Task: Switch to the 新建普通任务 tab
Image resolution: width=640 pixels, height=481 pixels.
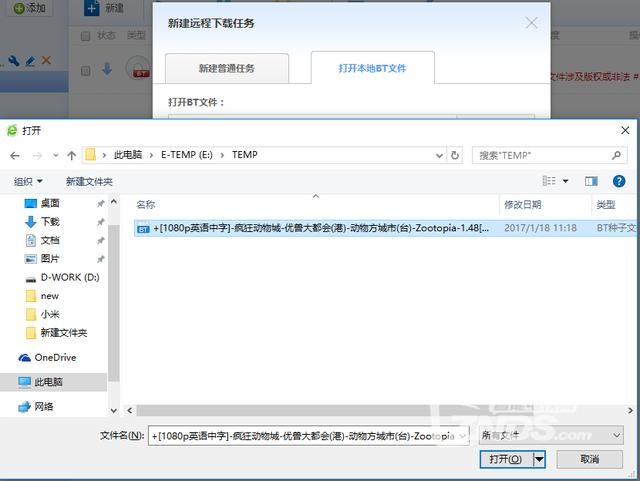Action: 226,68
